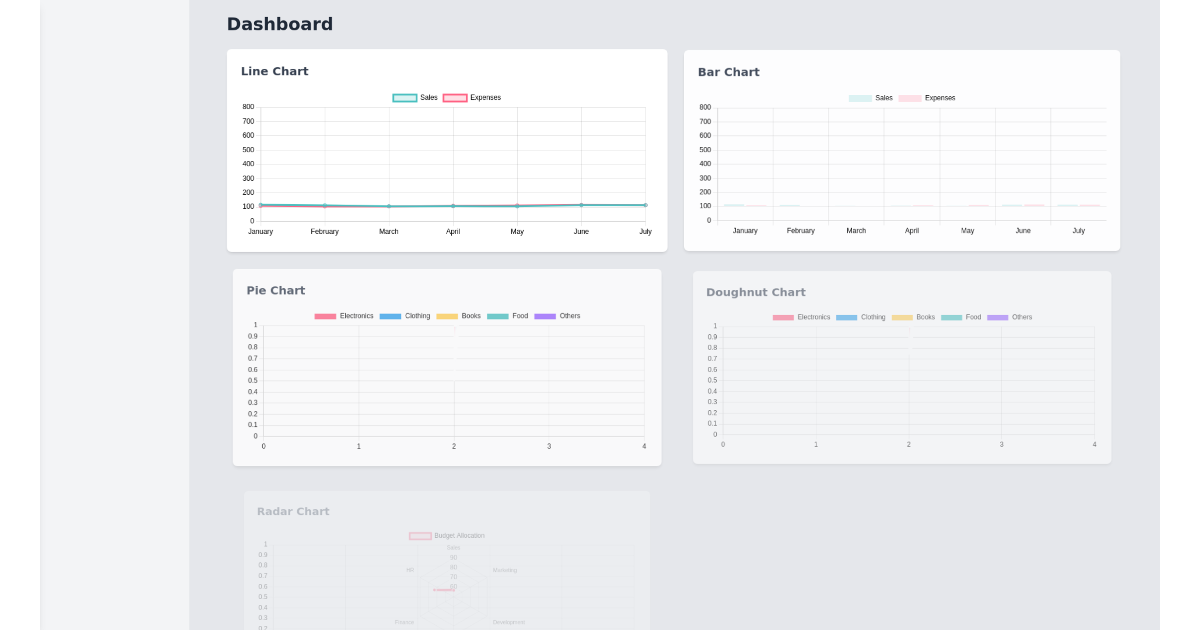The height and width of the screenshot is (630, 1200).
Task: Toggle the Electronics dataset in Doughnut Chart legend
Action: coord(782,316)
